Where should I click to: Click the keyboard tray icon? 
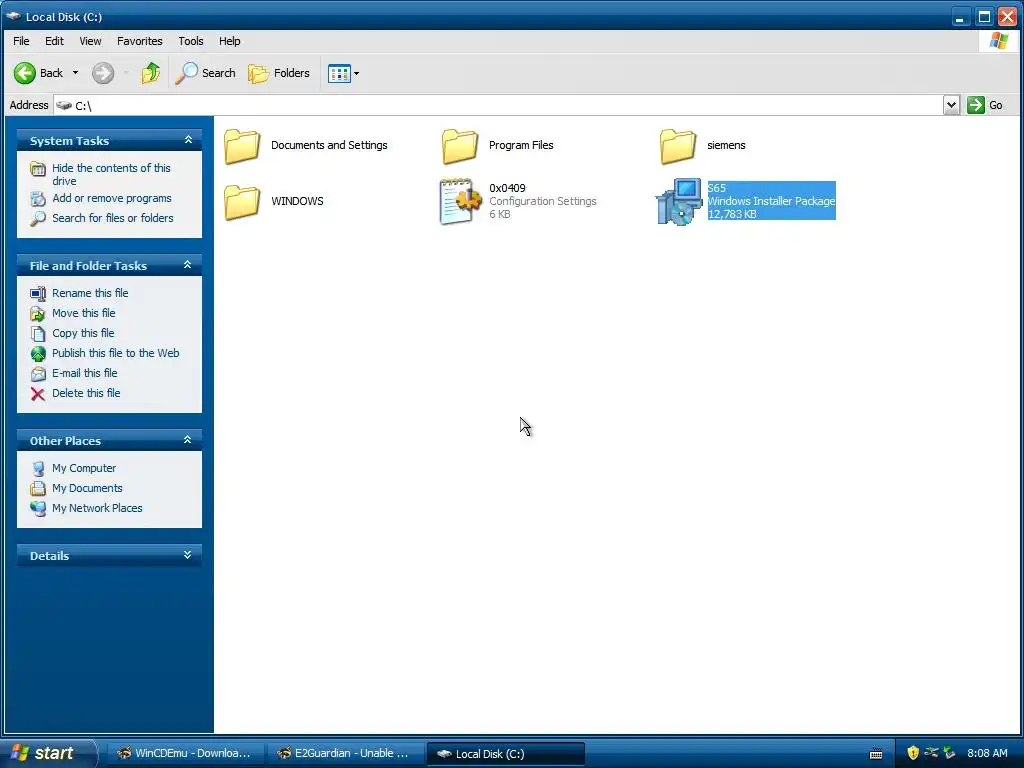pyautogui.click(x=876, y=754)
